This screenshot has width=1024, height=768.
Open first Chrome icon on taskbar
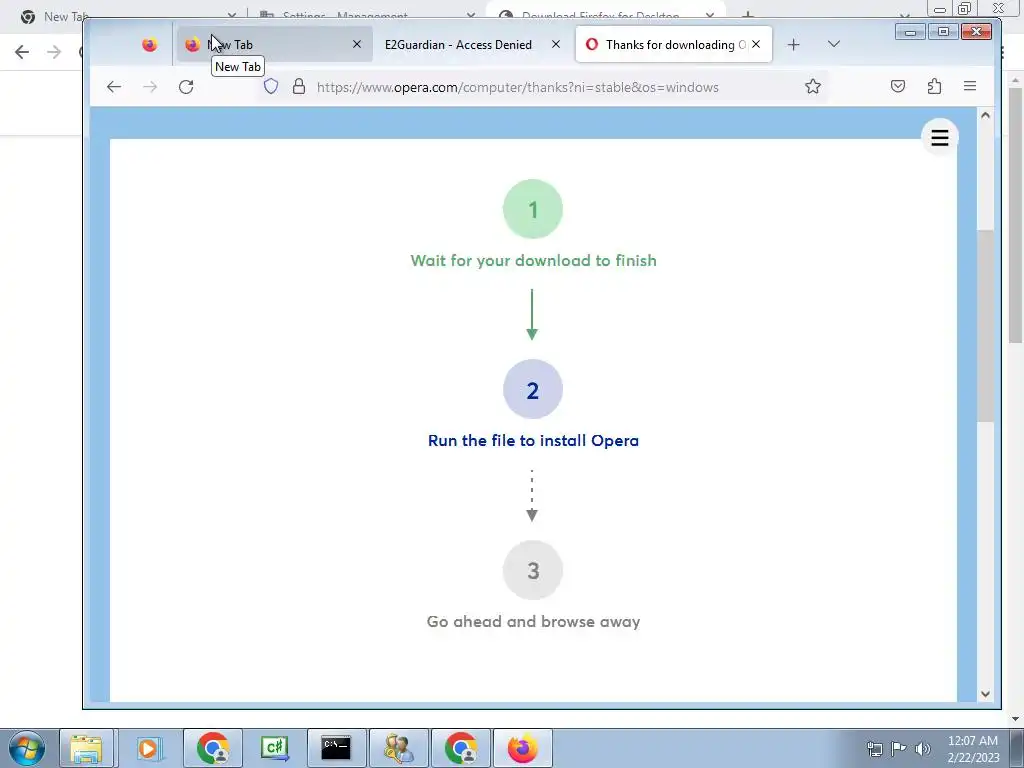click(x=213, y=748)
